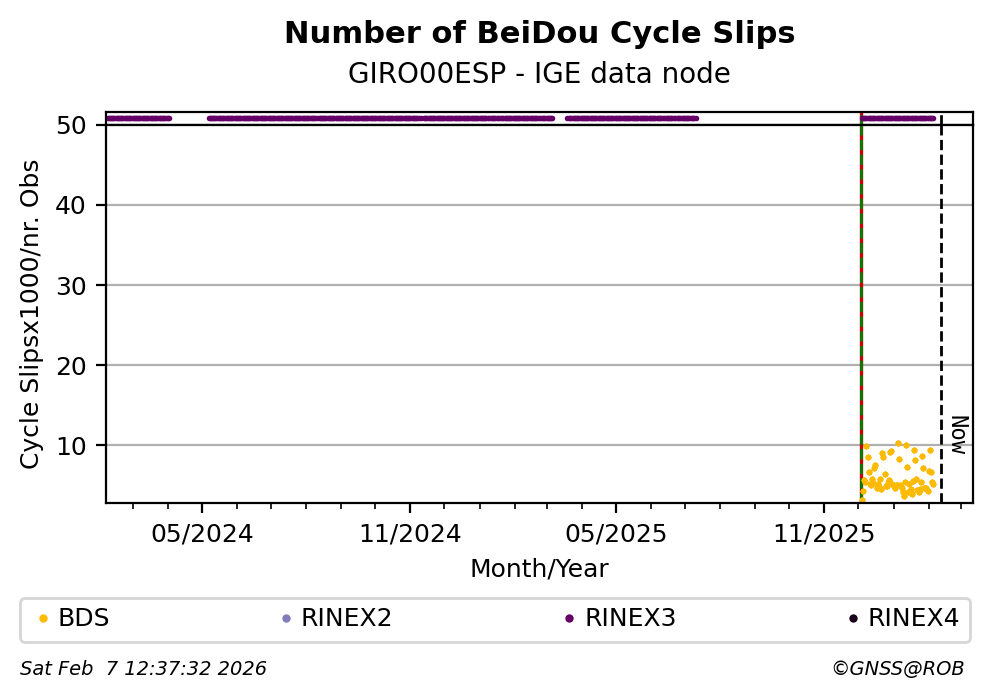Viewport: 992px width, 699px height.
Task: Click the 'Now' dashed line label
Action: [x=958, y=435]
